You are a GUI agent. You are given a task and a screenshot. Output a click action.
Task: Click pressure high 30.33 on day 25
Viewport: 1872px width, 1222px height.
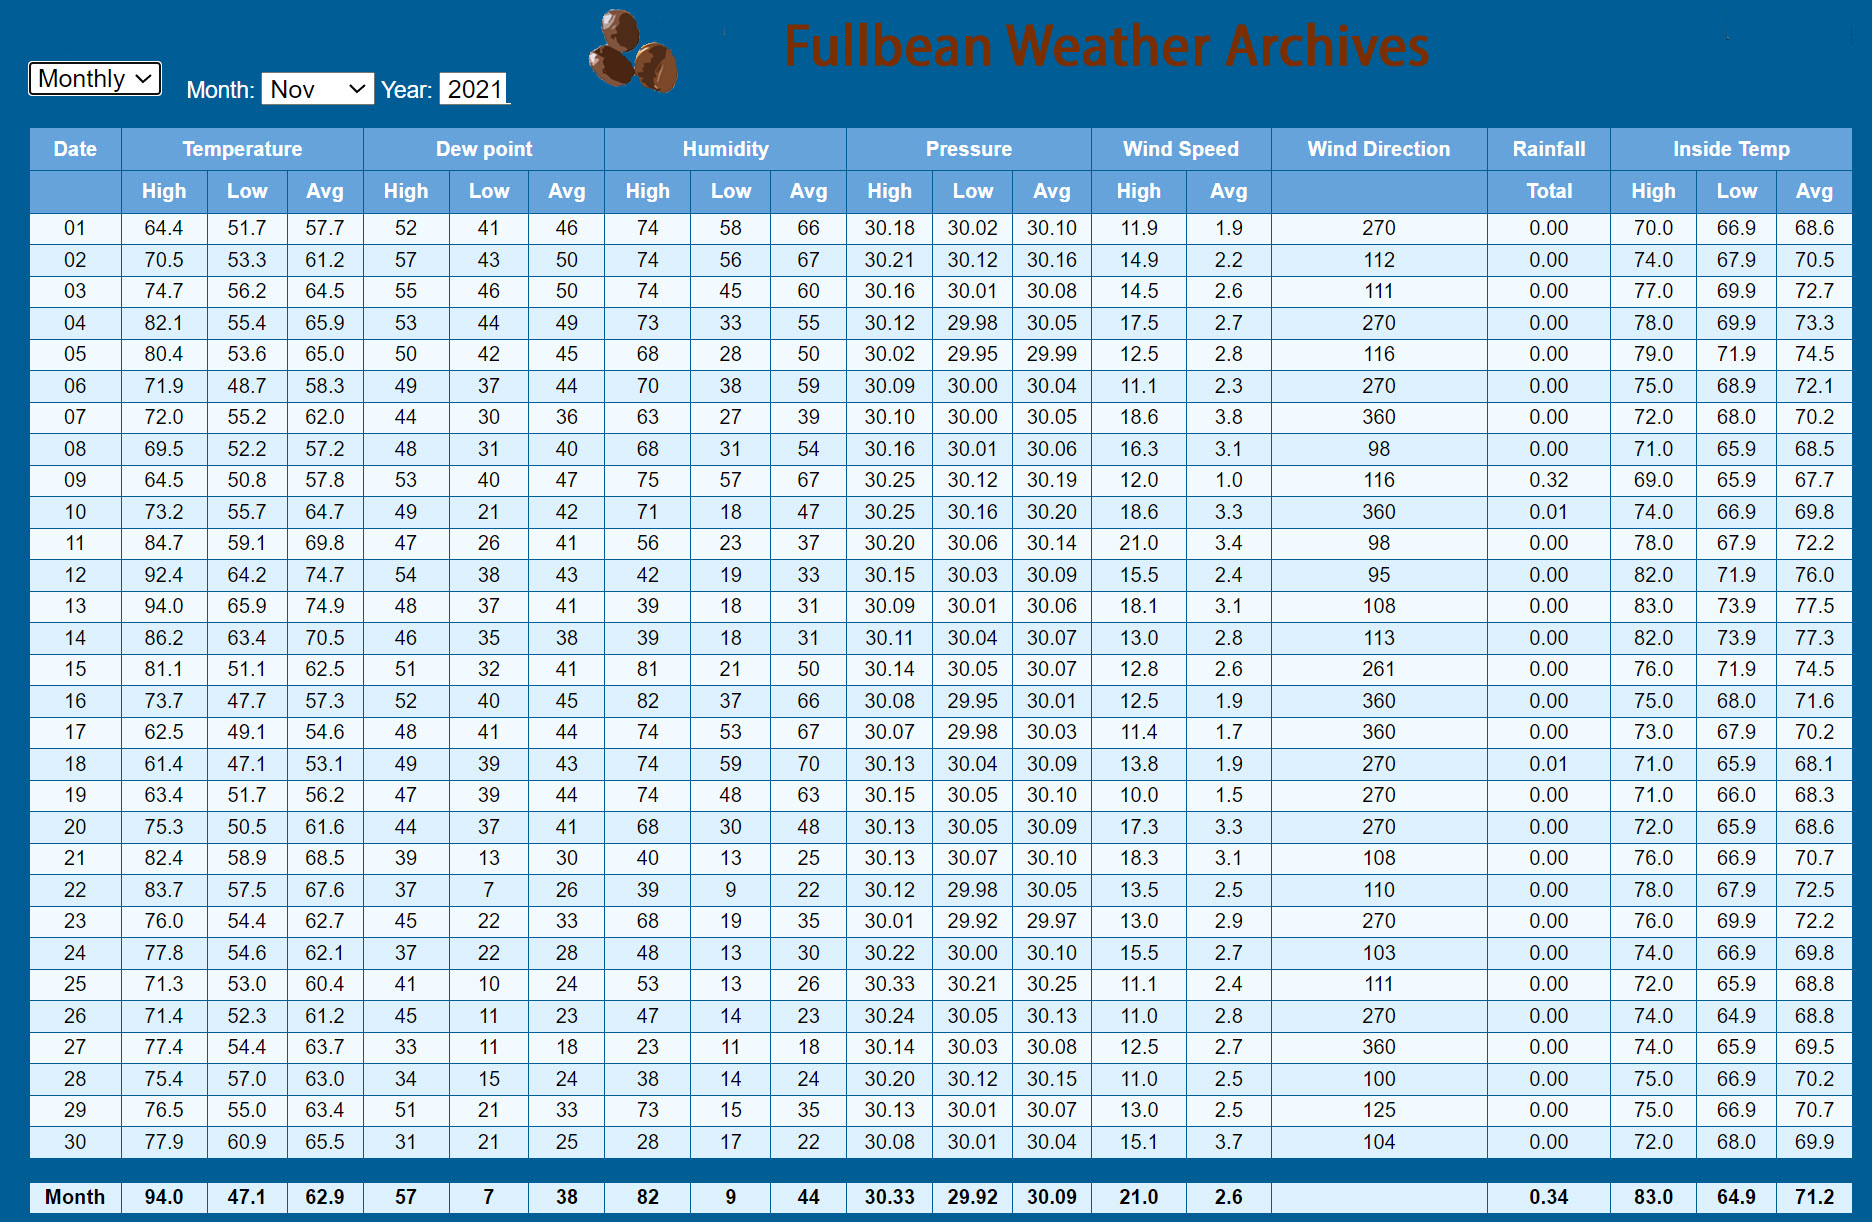pyautogui.click(x=890, y=984)
